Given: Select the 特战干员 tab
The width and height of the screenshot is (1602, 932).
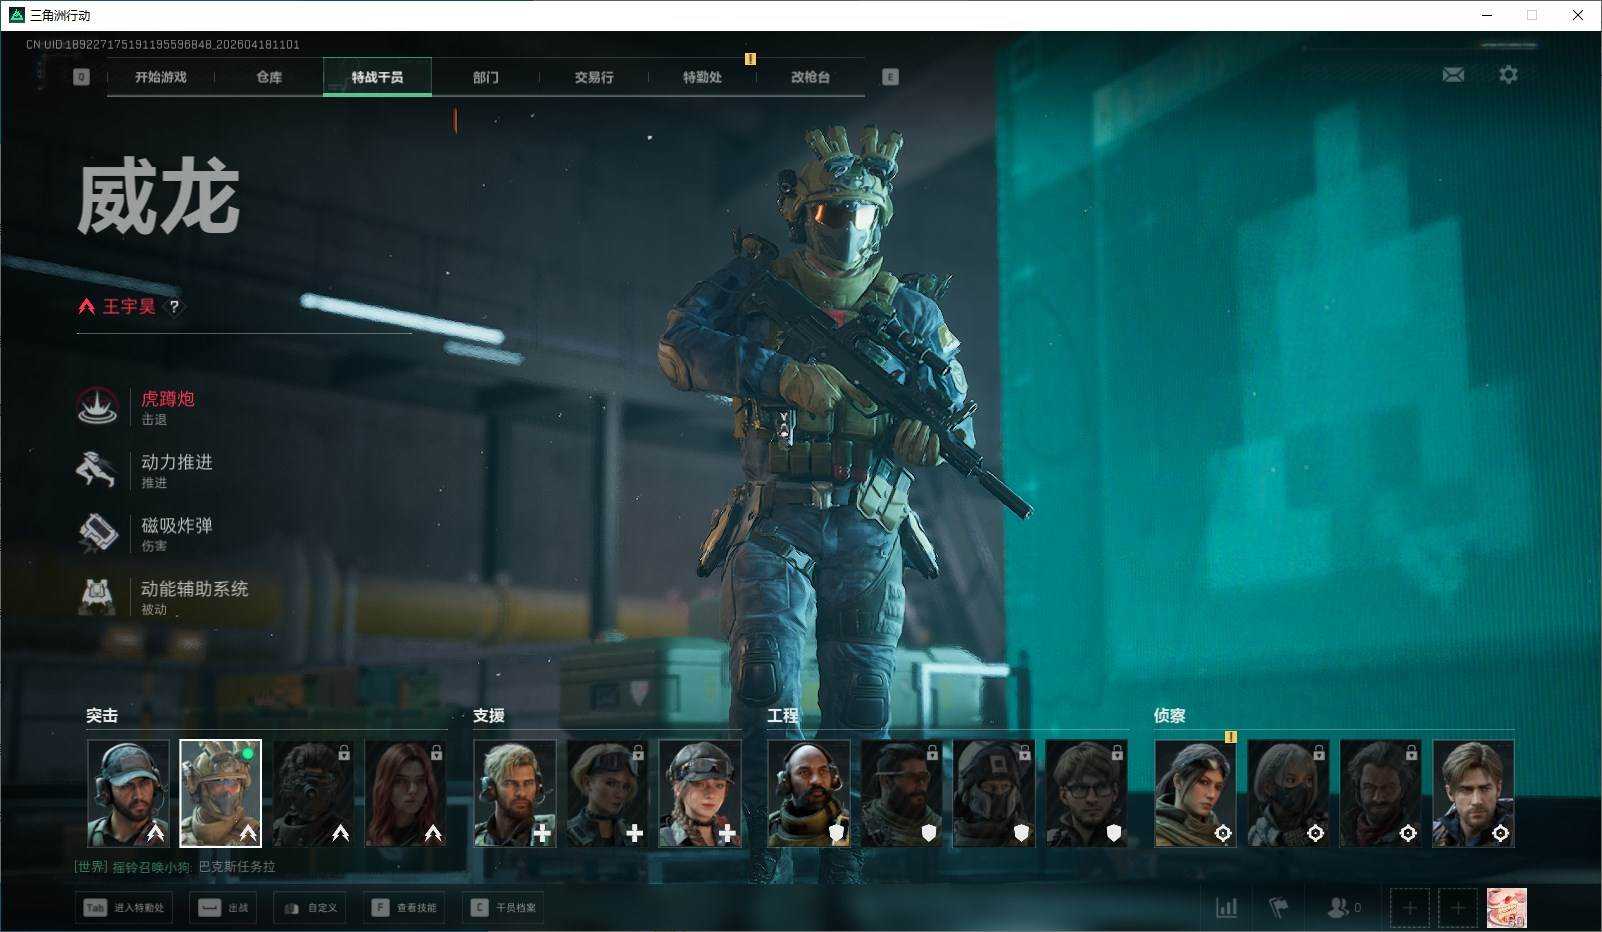Looking at the screenshot, I should 377,77.
